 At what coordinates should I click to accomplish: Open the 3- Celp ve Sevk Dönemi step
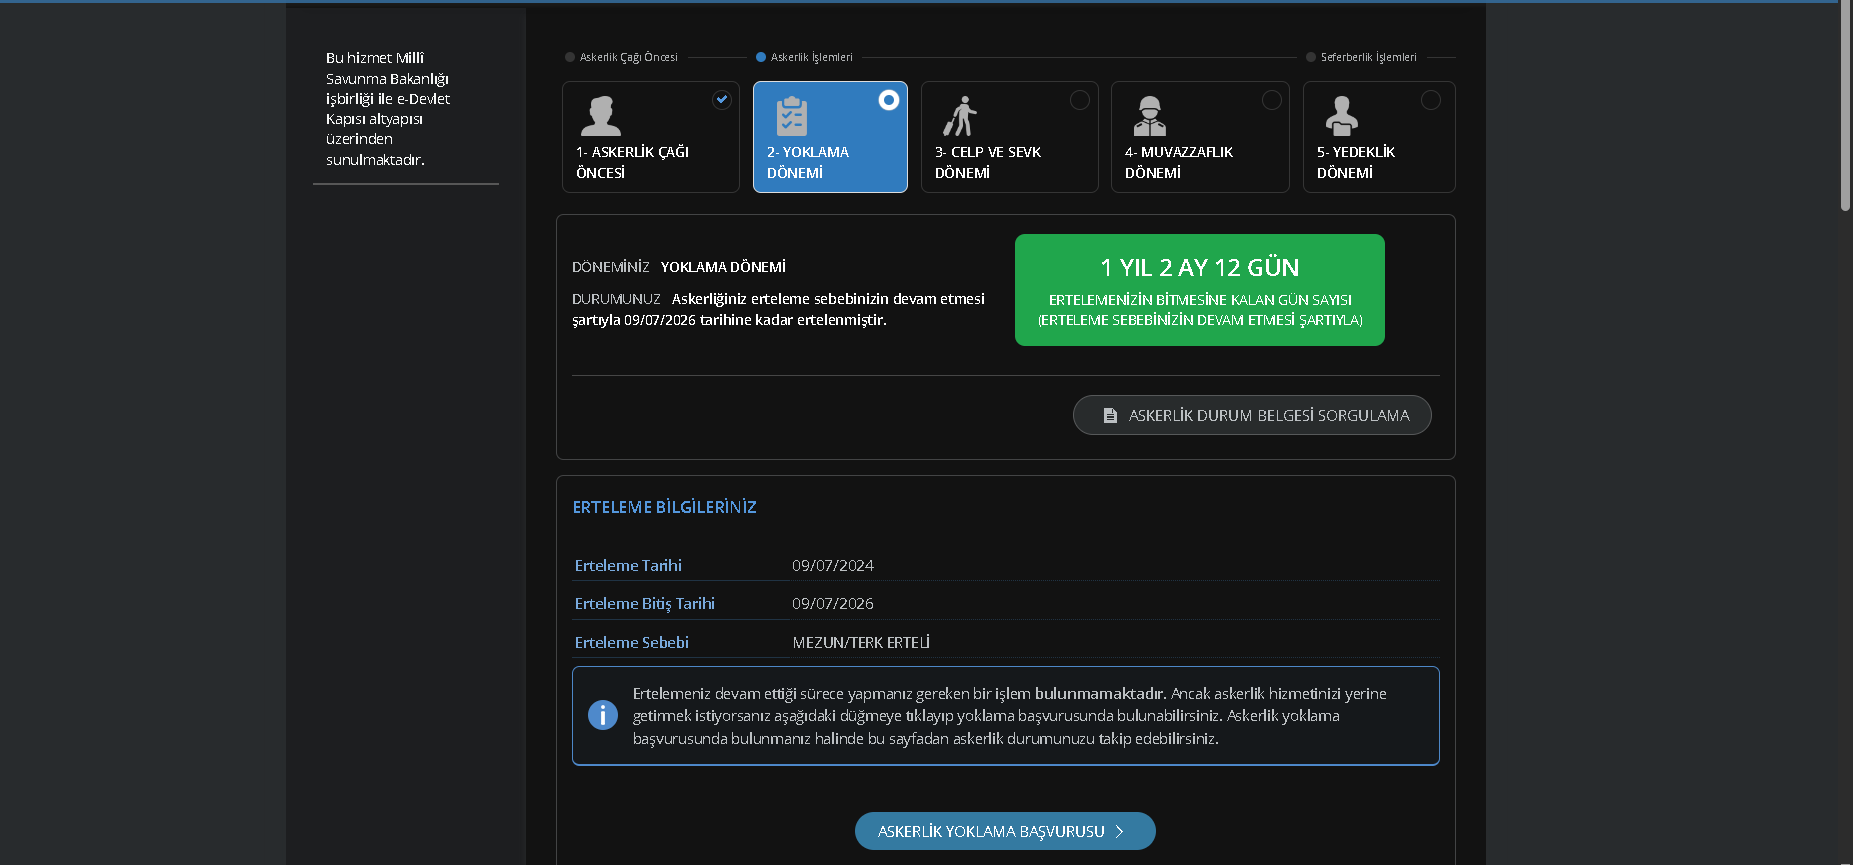tap(1010, 137)
